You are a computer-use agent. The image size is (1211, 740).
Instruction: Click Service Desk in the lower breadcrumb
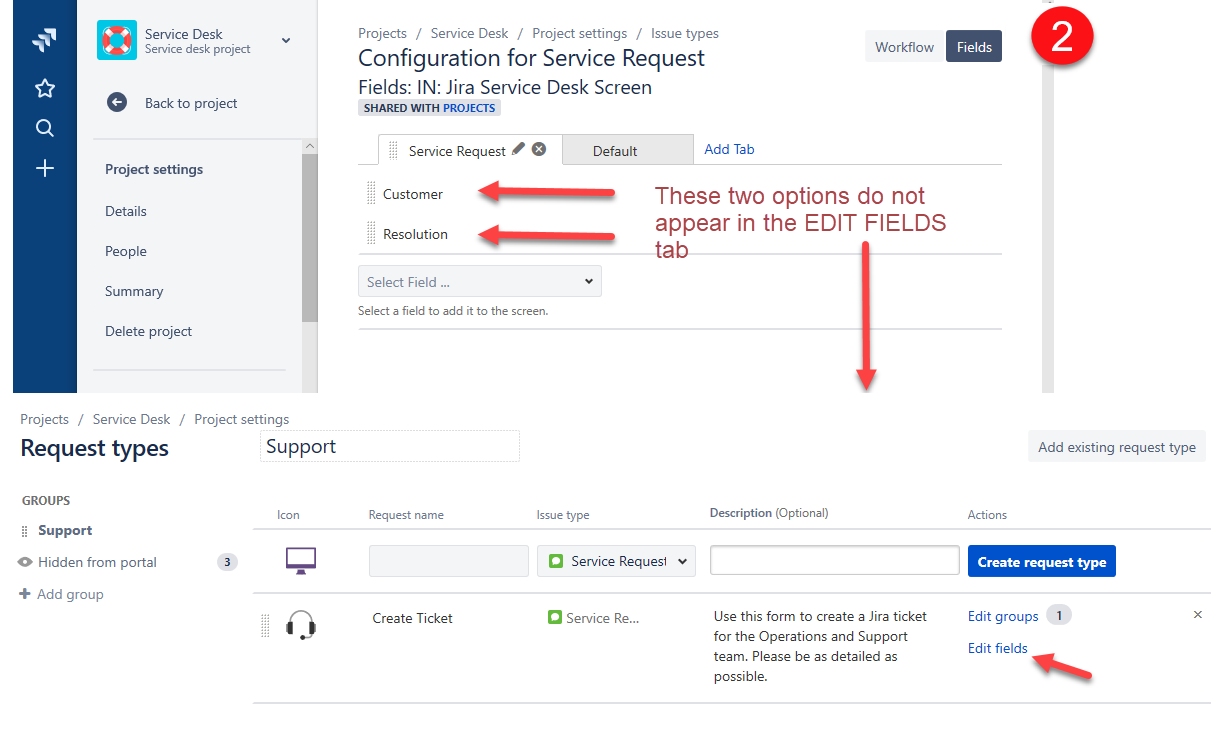coord(131,419)
